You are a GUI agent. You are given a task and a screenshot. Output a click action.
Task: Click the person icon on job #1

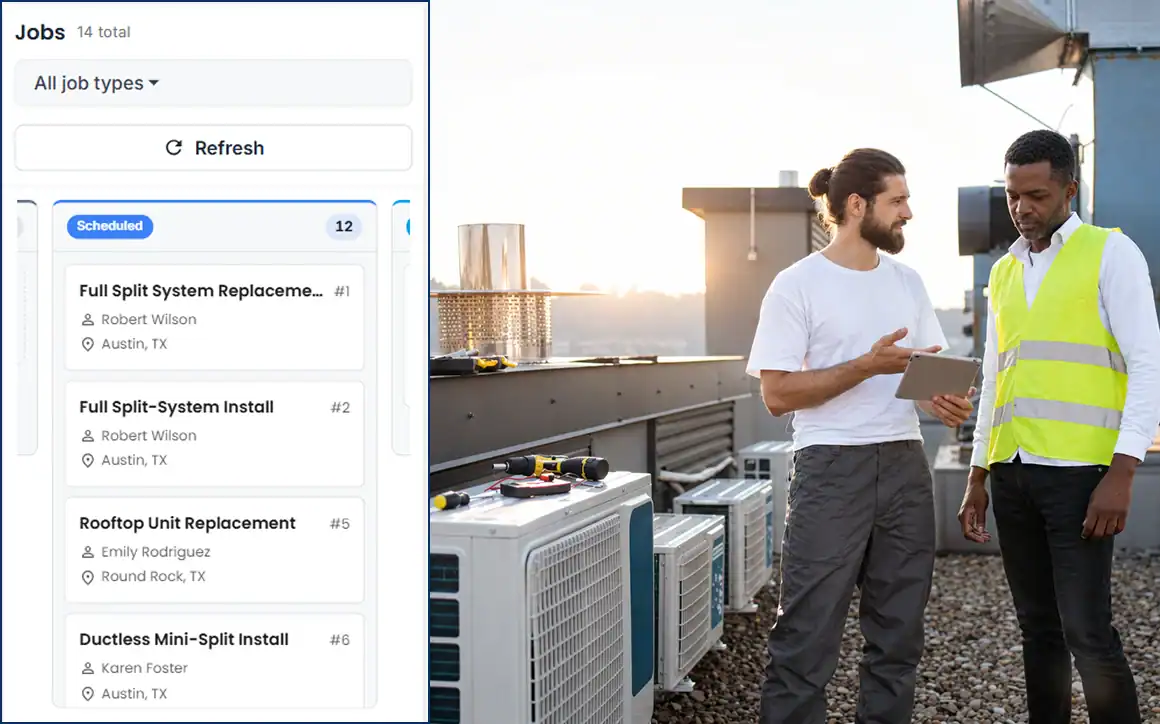[x=87, y=319]
